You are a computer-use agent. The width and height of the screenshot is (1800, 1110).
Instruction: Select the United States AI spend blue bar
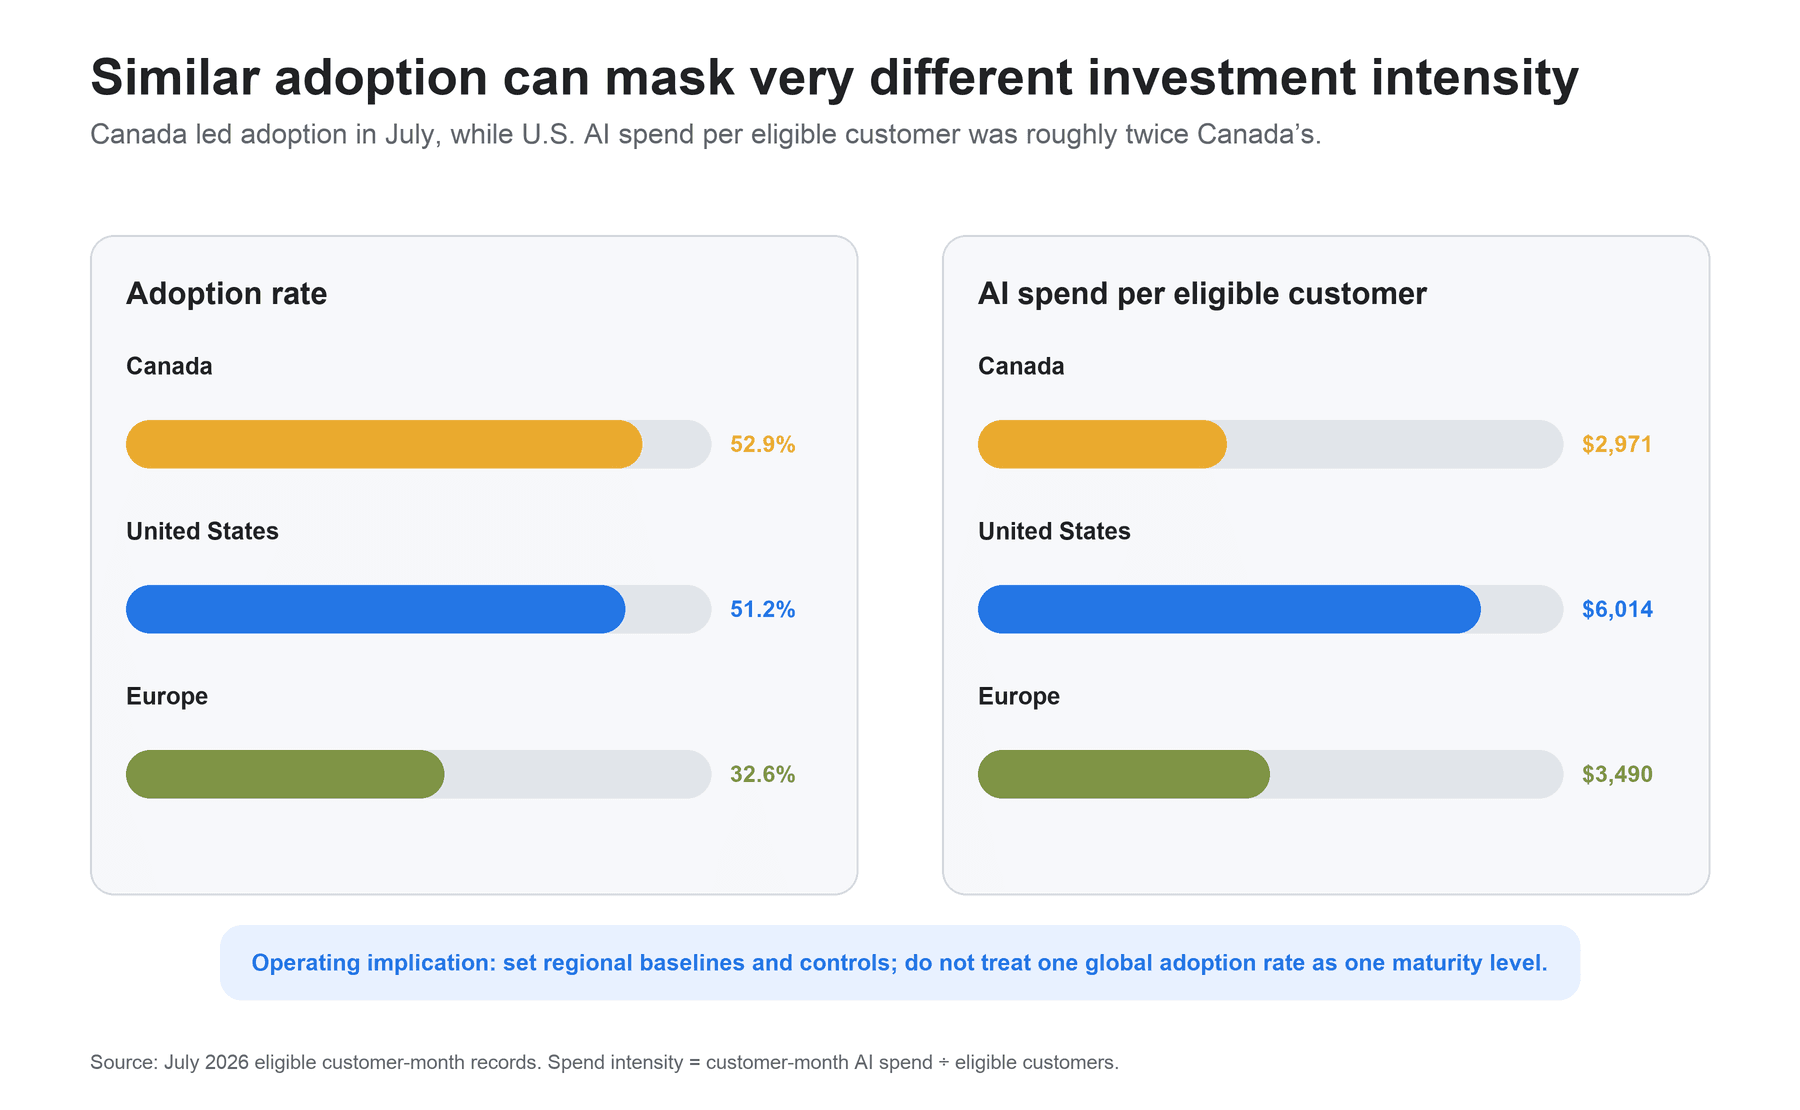(x=1229, y=609)
